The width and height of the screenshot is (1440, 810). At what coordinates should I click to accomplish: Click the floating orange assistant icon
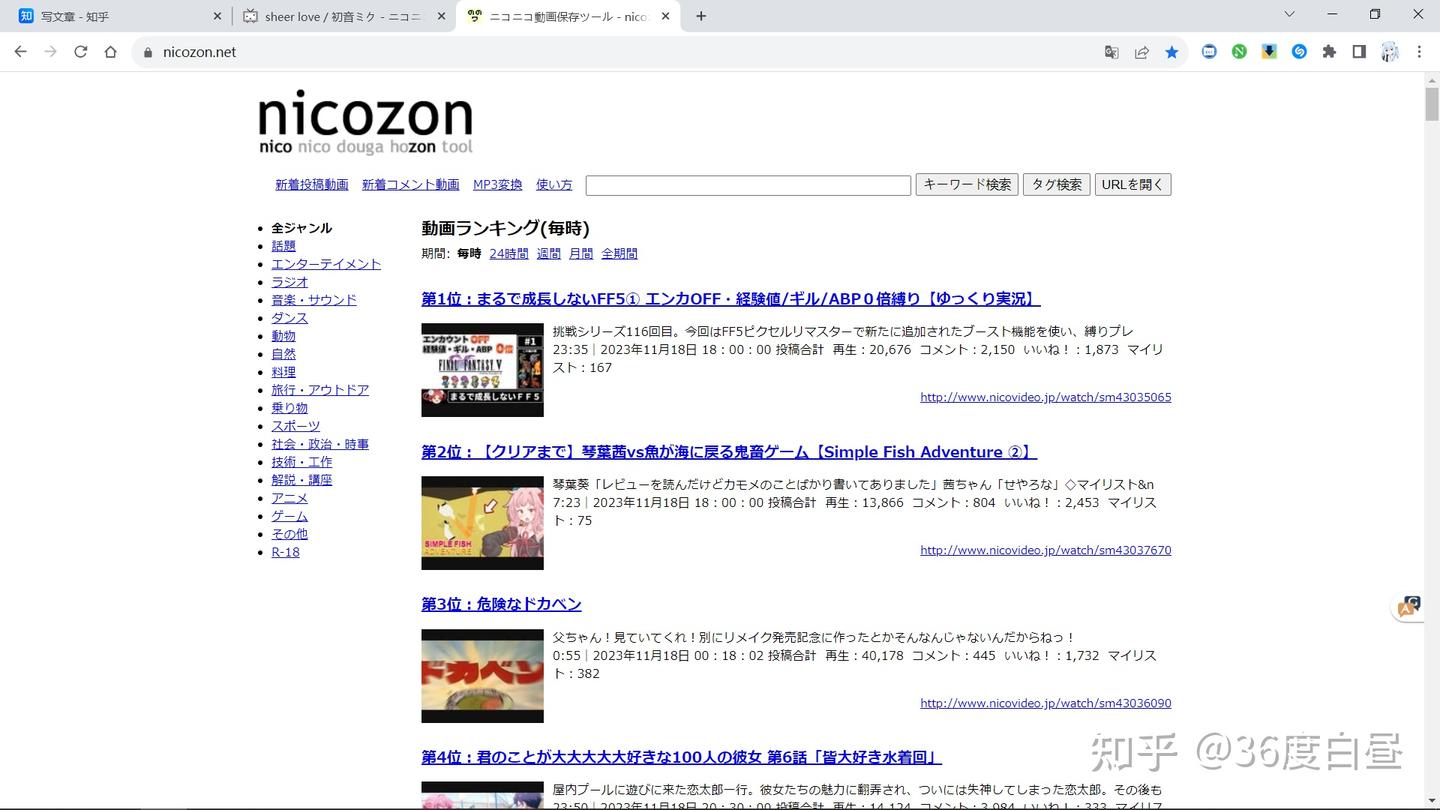[1409, 606]
